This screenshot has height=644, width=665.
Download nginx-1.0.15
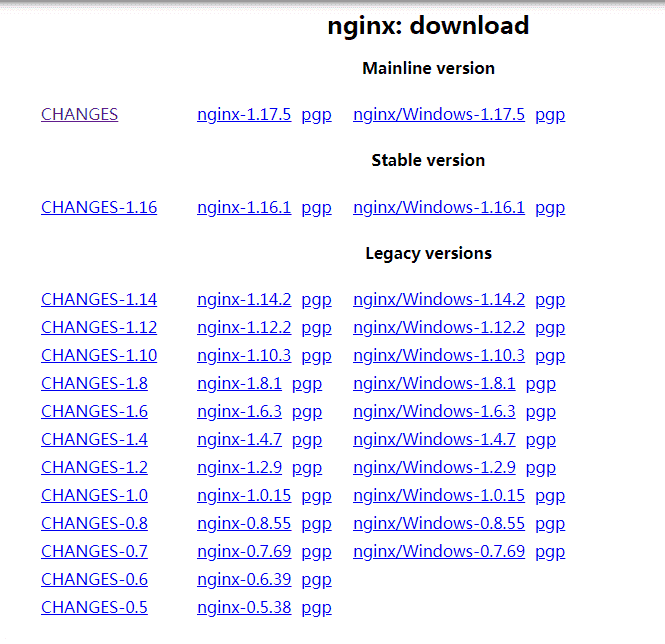pyautogui.click(x=244, y=496)
